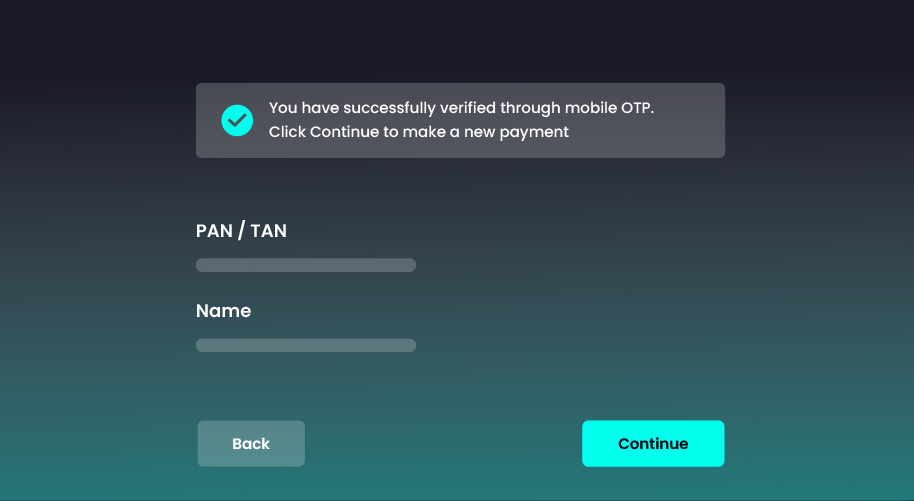Click 'Click Continue to make a new payment' text
The height and width of the screenshot is (501, 914).
click(418, 132)
